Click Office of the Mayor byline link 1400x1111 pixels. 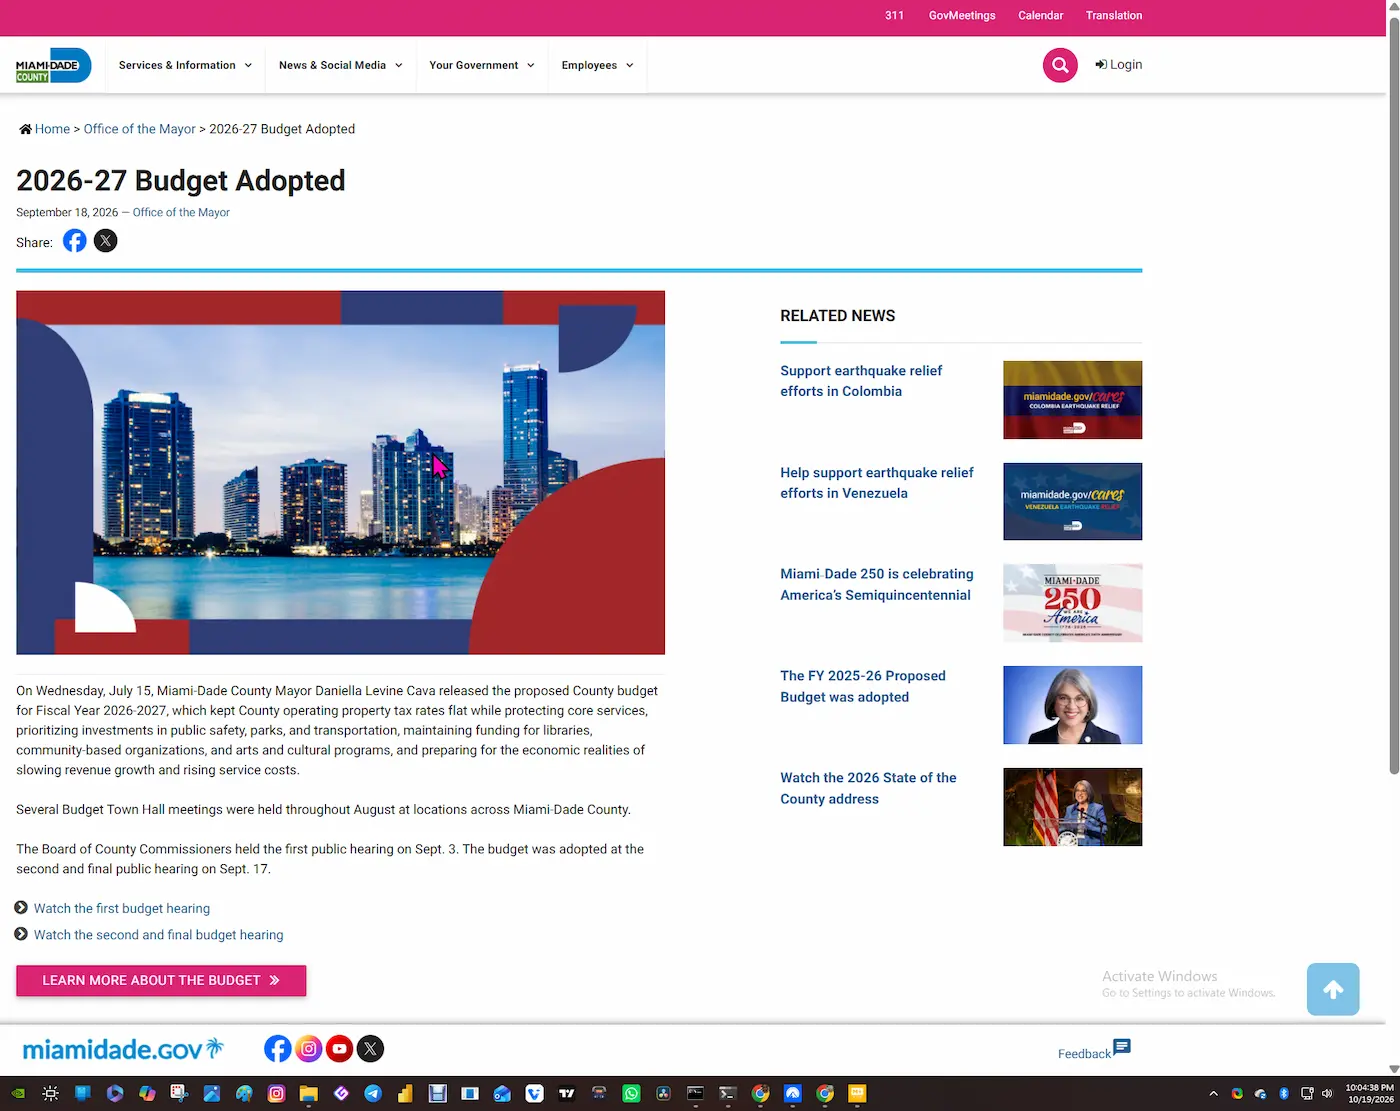181,212
